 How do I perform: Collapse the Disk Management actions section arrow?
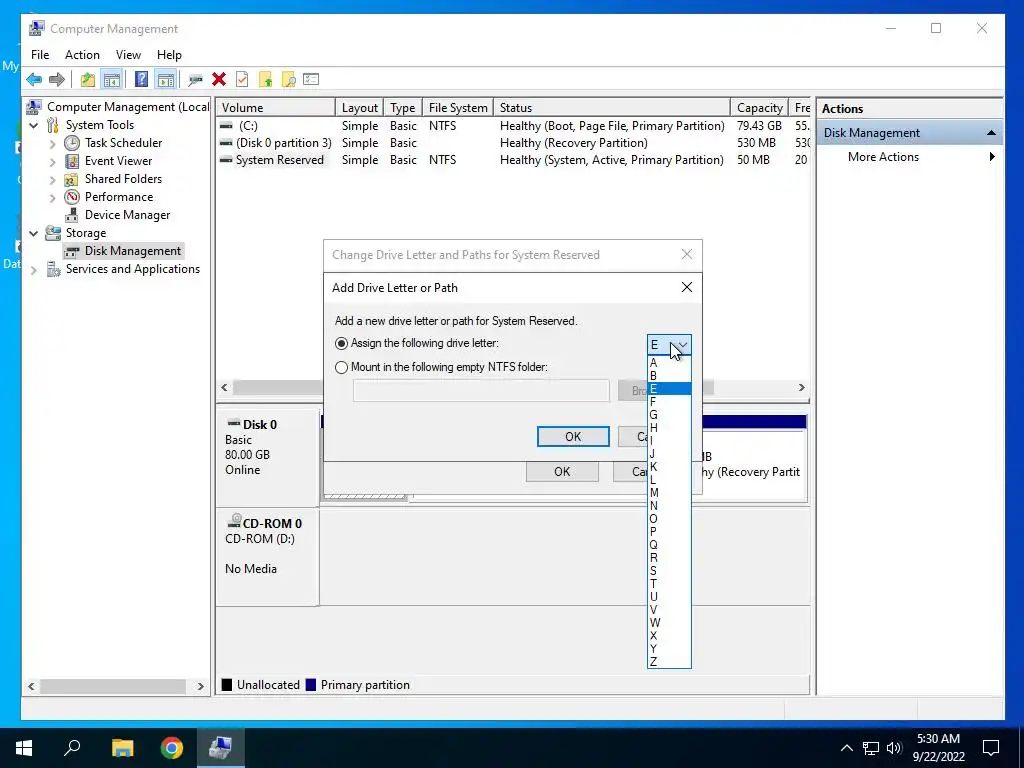click(991, 133)
